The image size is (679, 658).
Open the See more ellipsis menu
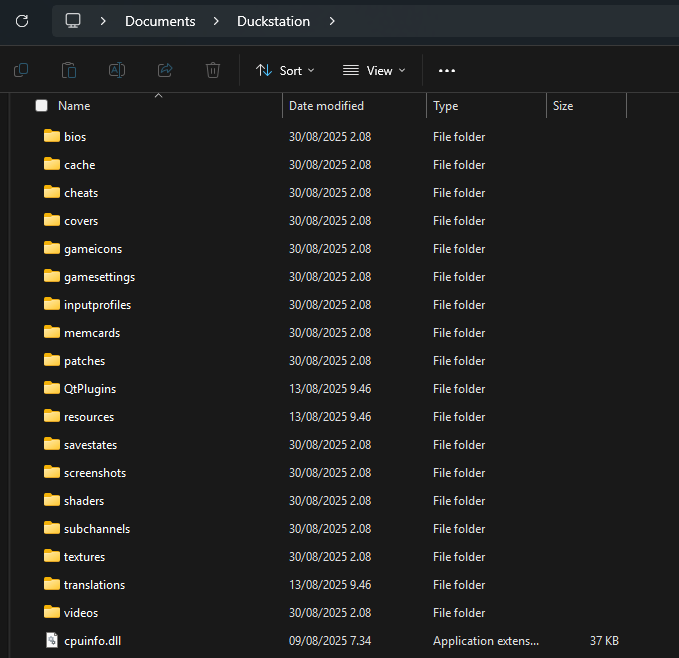coord(446,71)
